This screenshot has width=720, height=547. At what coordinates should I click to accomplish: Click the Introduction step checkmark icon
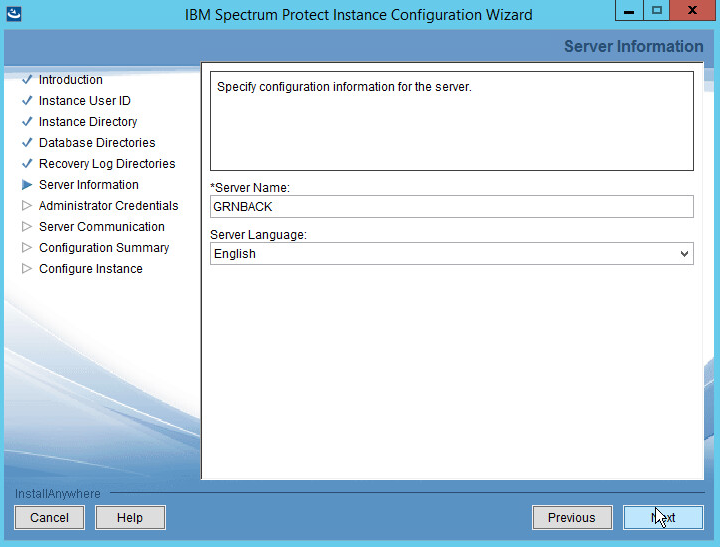27,80
